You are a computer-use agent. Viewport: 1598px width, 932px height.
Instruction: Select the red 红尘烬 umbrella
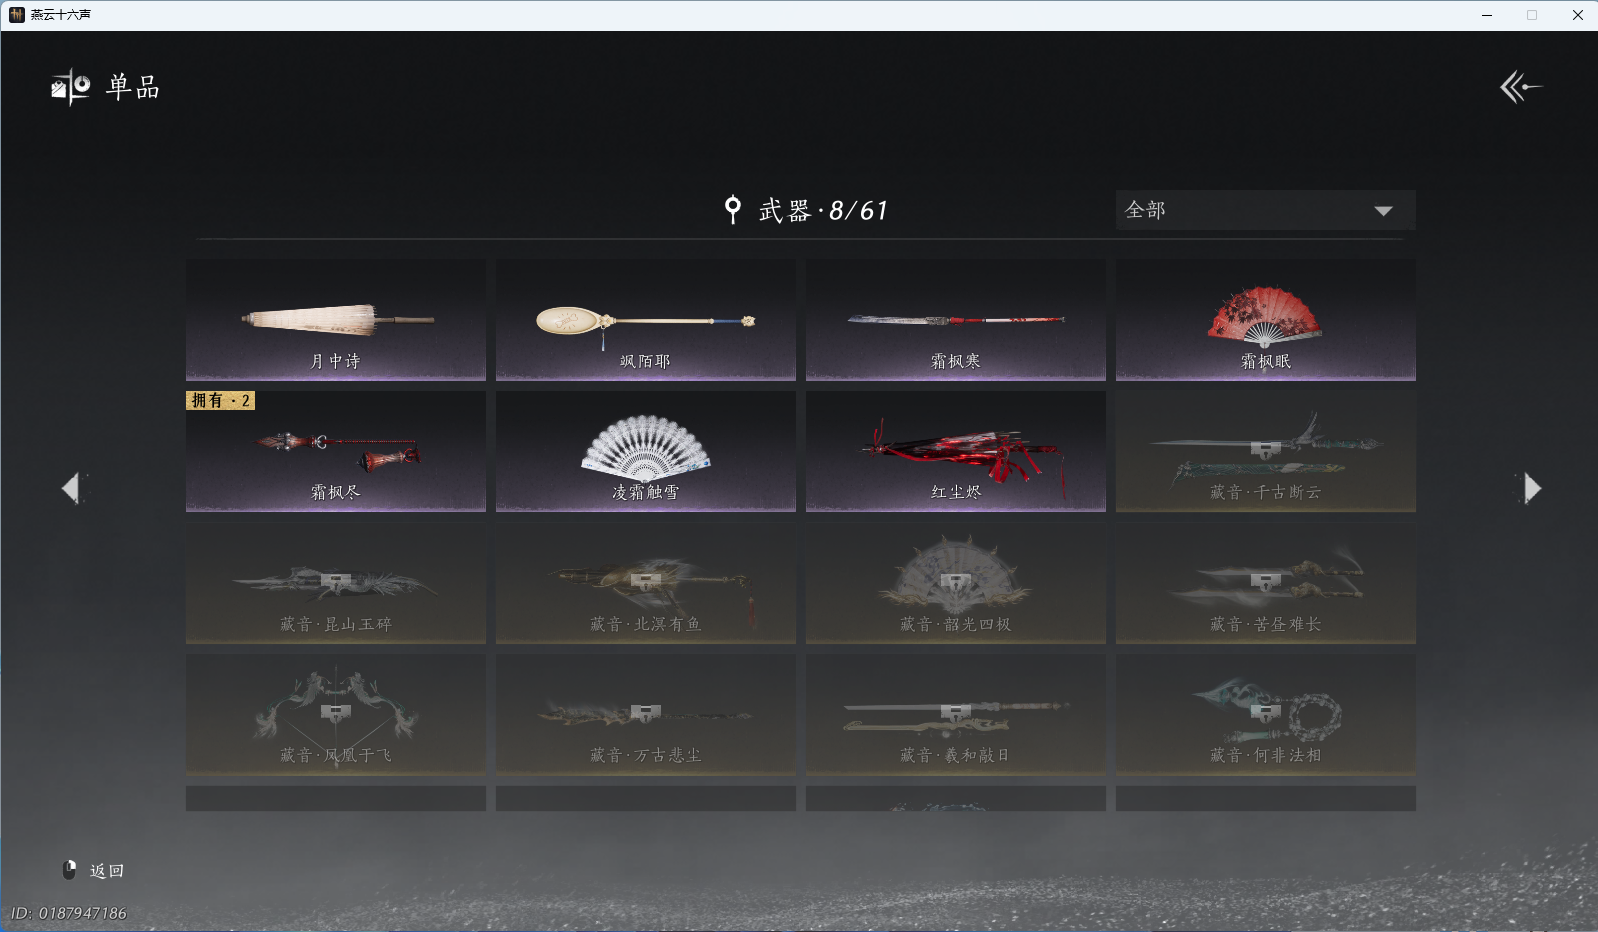click(956, 451)
